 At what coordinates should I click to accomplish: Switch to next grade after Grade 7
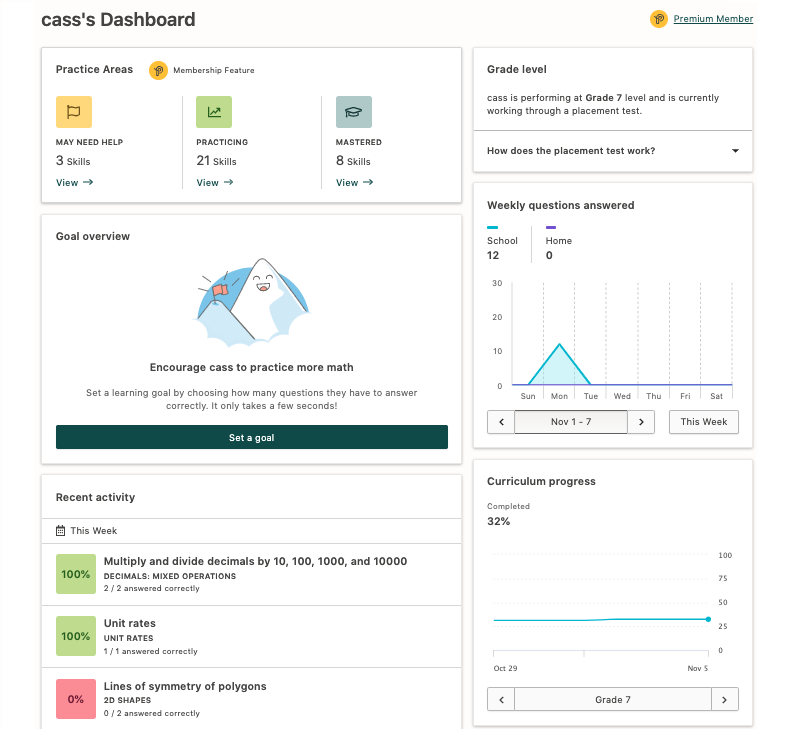724,699
